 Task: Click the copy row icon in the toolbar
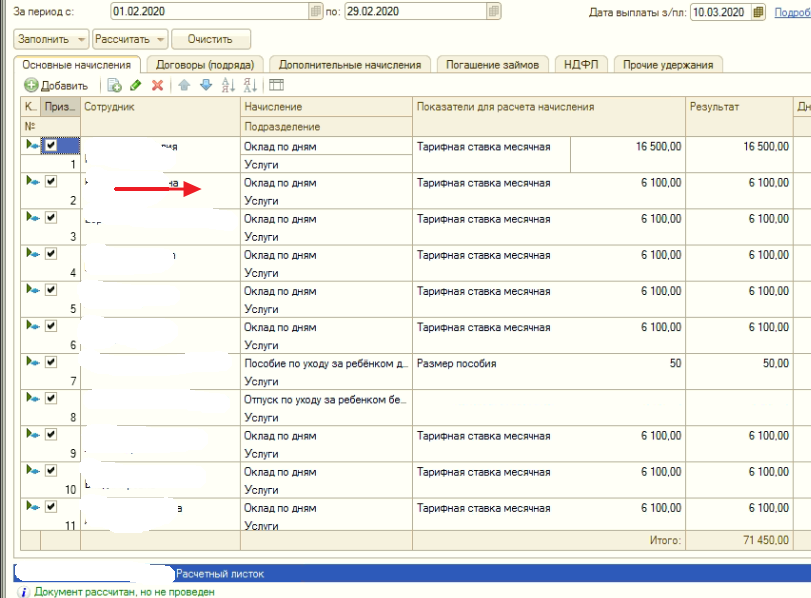click(115, 86)
